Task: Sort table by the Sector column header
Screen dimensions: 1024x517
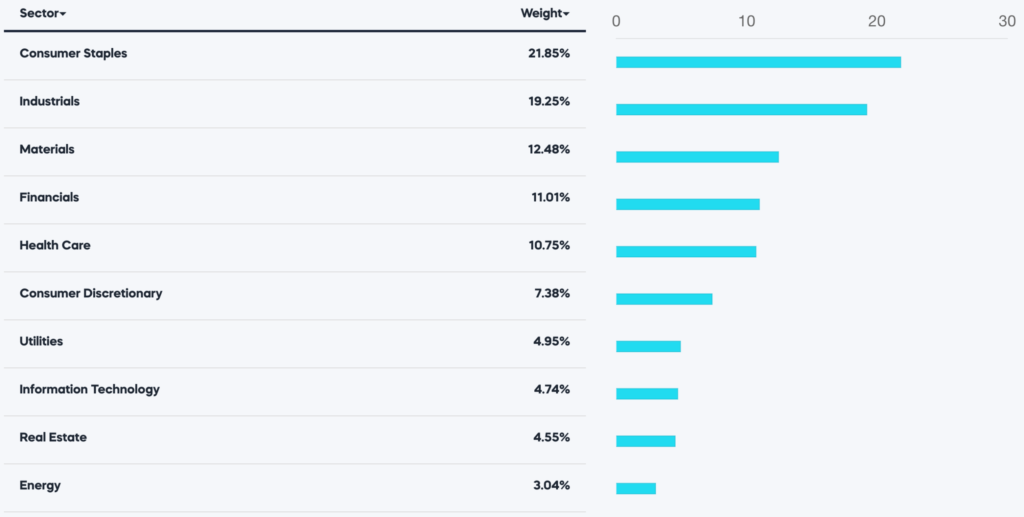Action: tap(42, 14)
